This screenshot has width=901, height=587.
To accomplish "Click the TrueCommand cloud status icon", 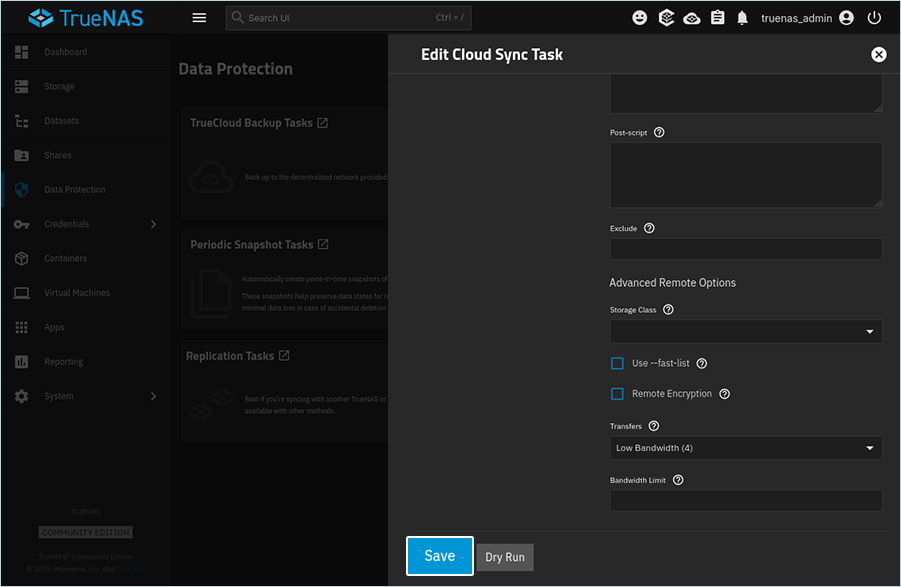I will 692,18.
